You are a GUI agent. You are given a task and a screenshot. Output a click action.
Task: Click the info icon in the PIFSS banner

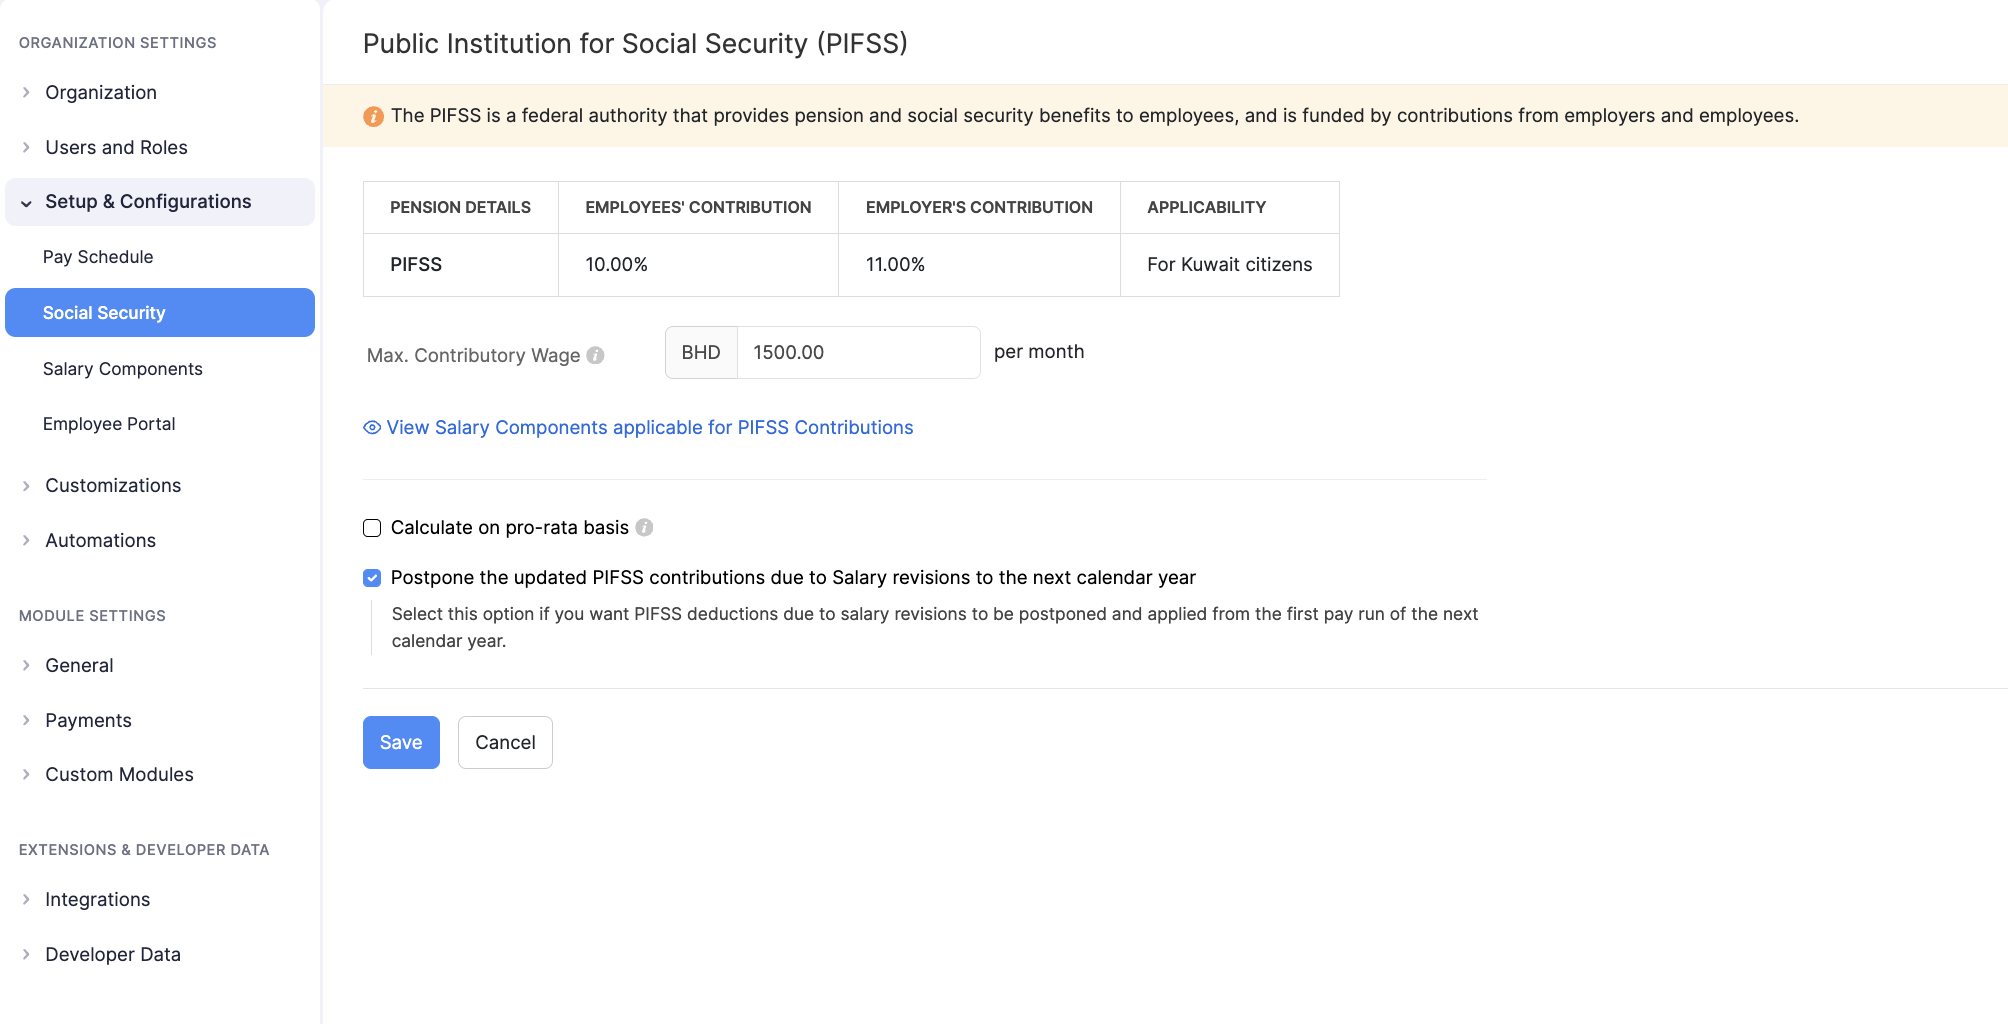click(x=373, y=115)
